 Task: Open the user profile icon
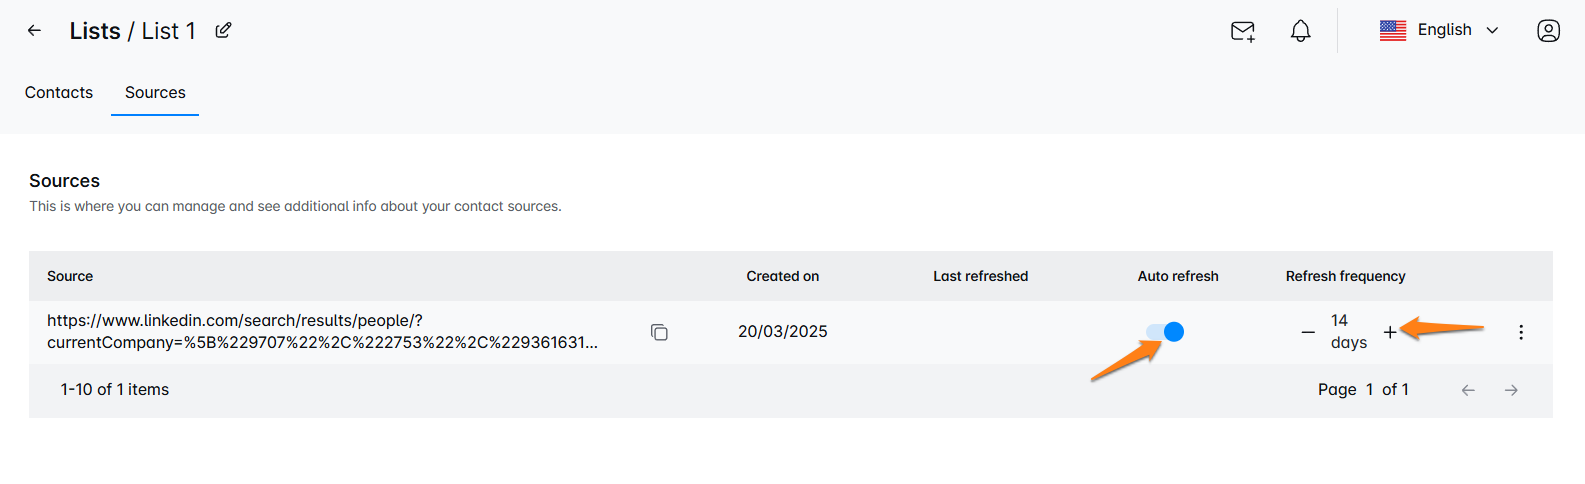pyautogui.click(x=1548, y=31)
